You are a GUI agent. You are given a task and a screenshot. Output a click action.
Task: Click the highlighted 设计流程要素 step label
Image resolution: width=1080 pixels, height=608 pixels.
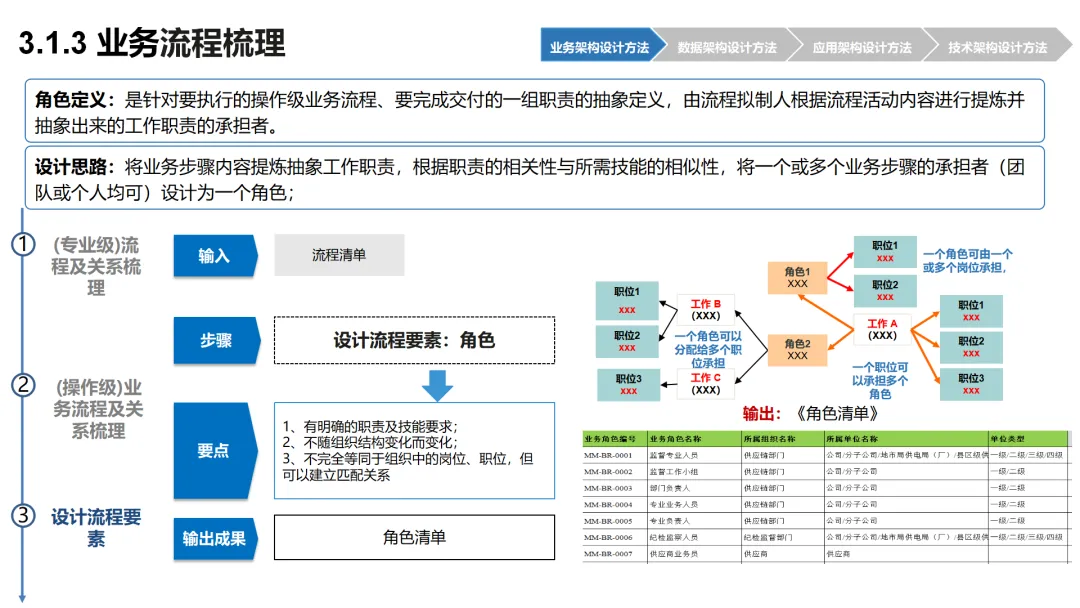tap(96, 527)
